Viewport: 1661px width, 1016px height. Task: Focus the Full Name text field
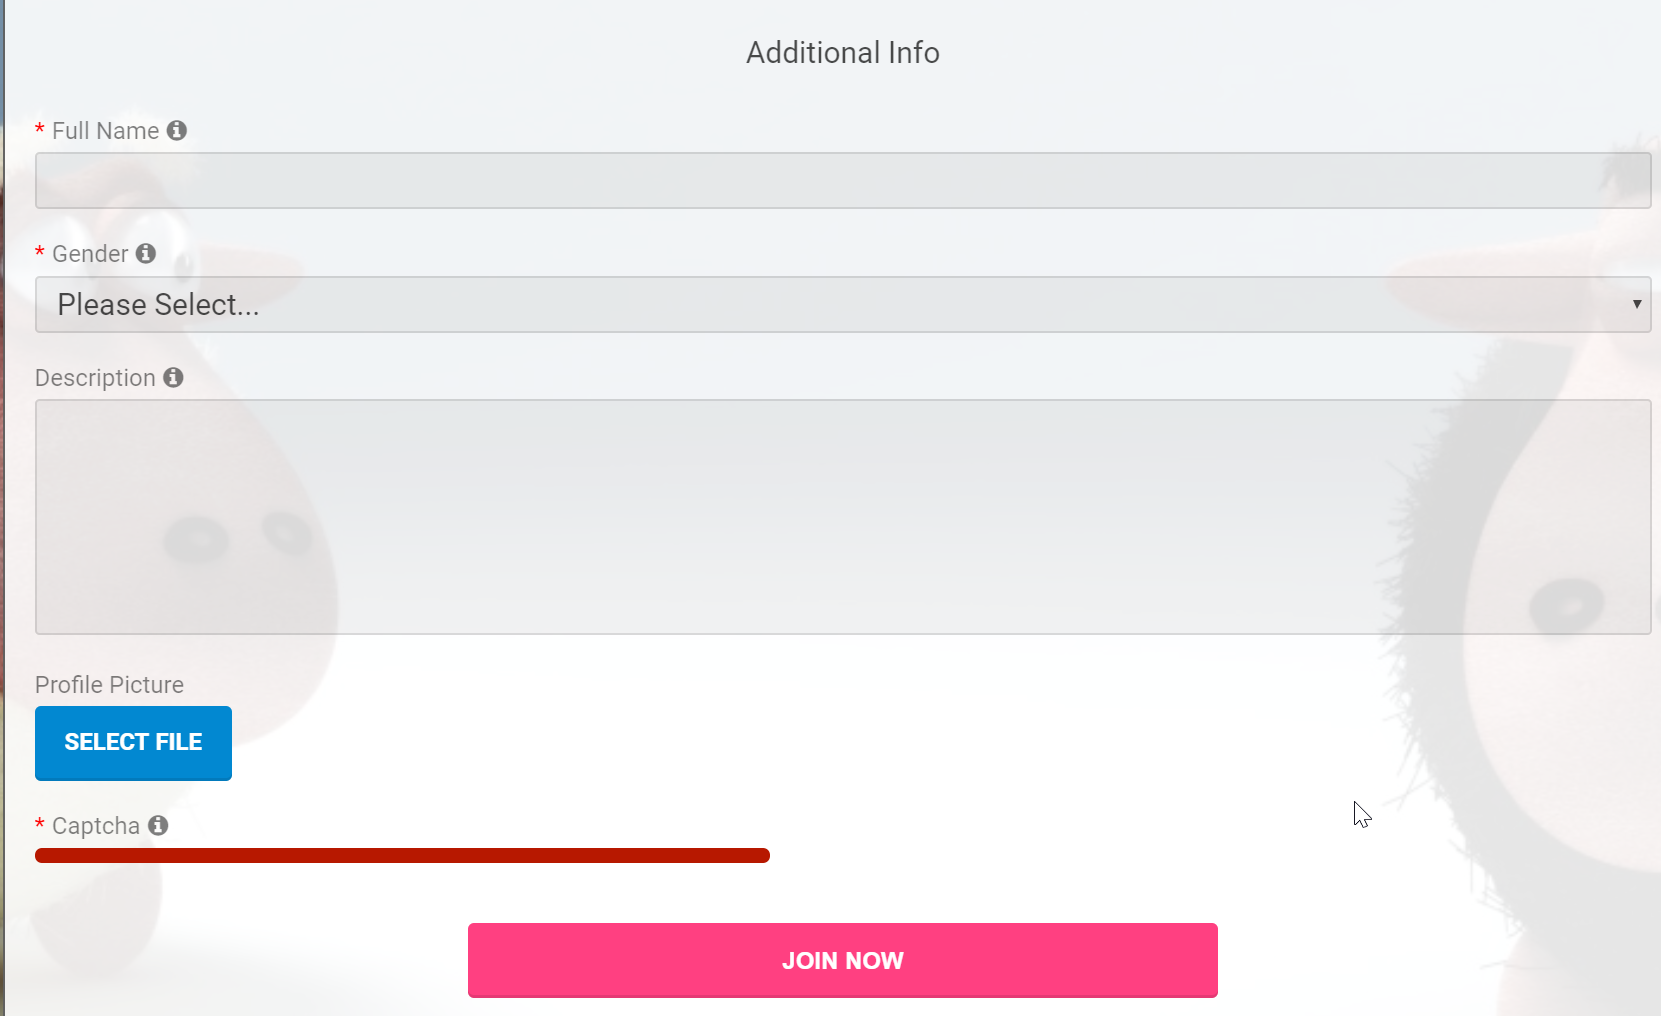[x=842, y=181]
